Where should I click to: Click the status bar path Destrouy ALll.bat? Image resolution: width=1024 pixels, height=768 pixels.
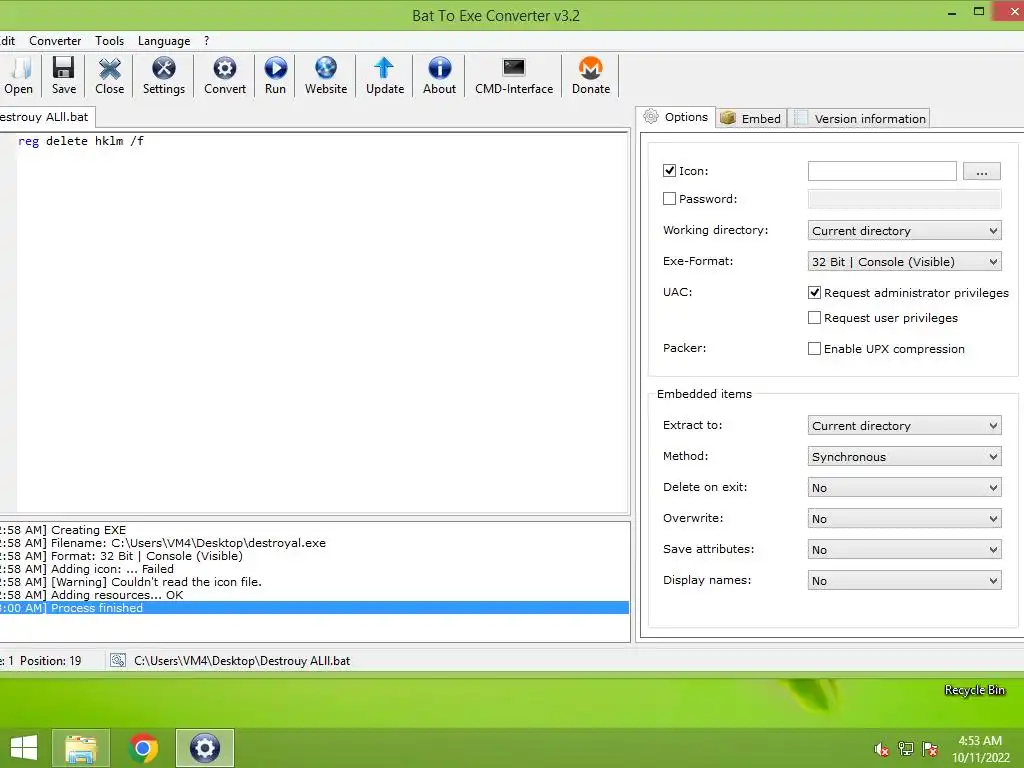point(242,661)
